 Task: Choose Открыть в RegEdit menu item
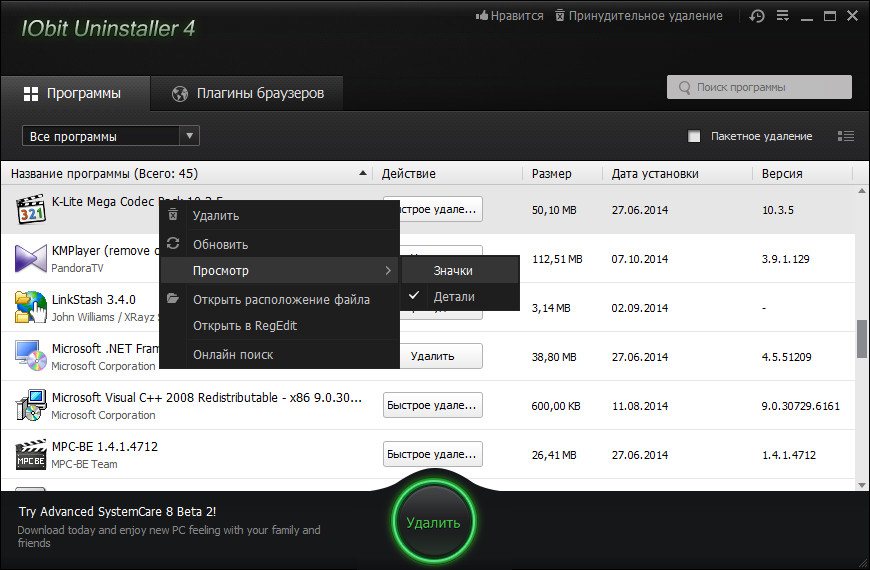[280, 326]
